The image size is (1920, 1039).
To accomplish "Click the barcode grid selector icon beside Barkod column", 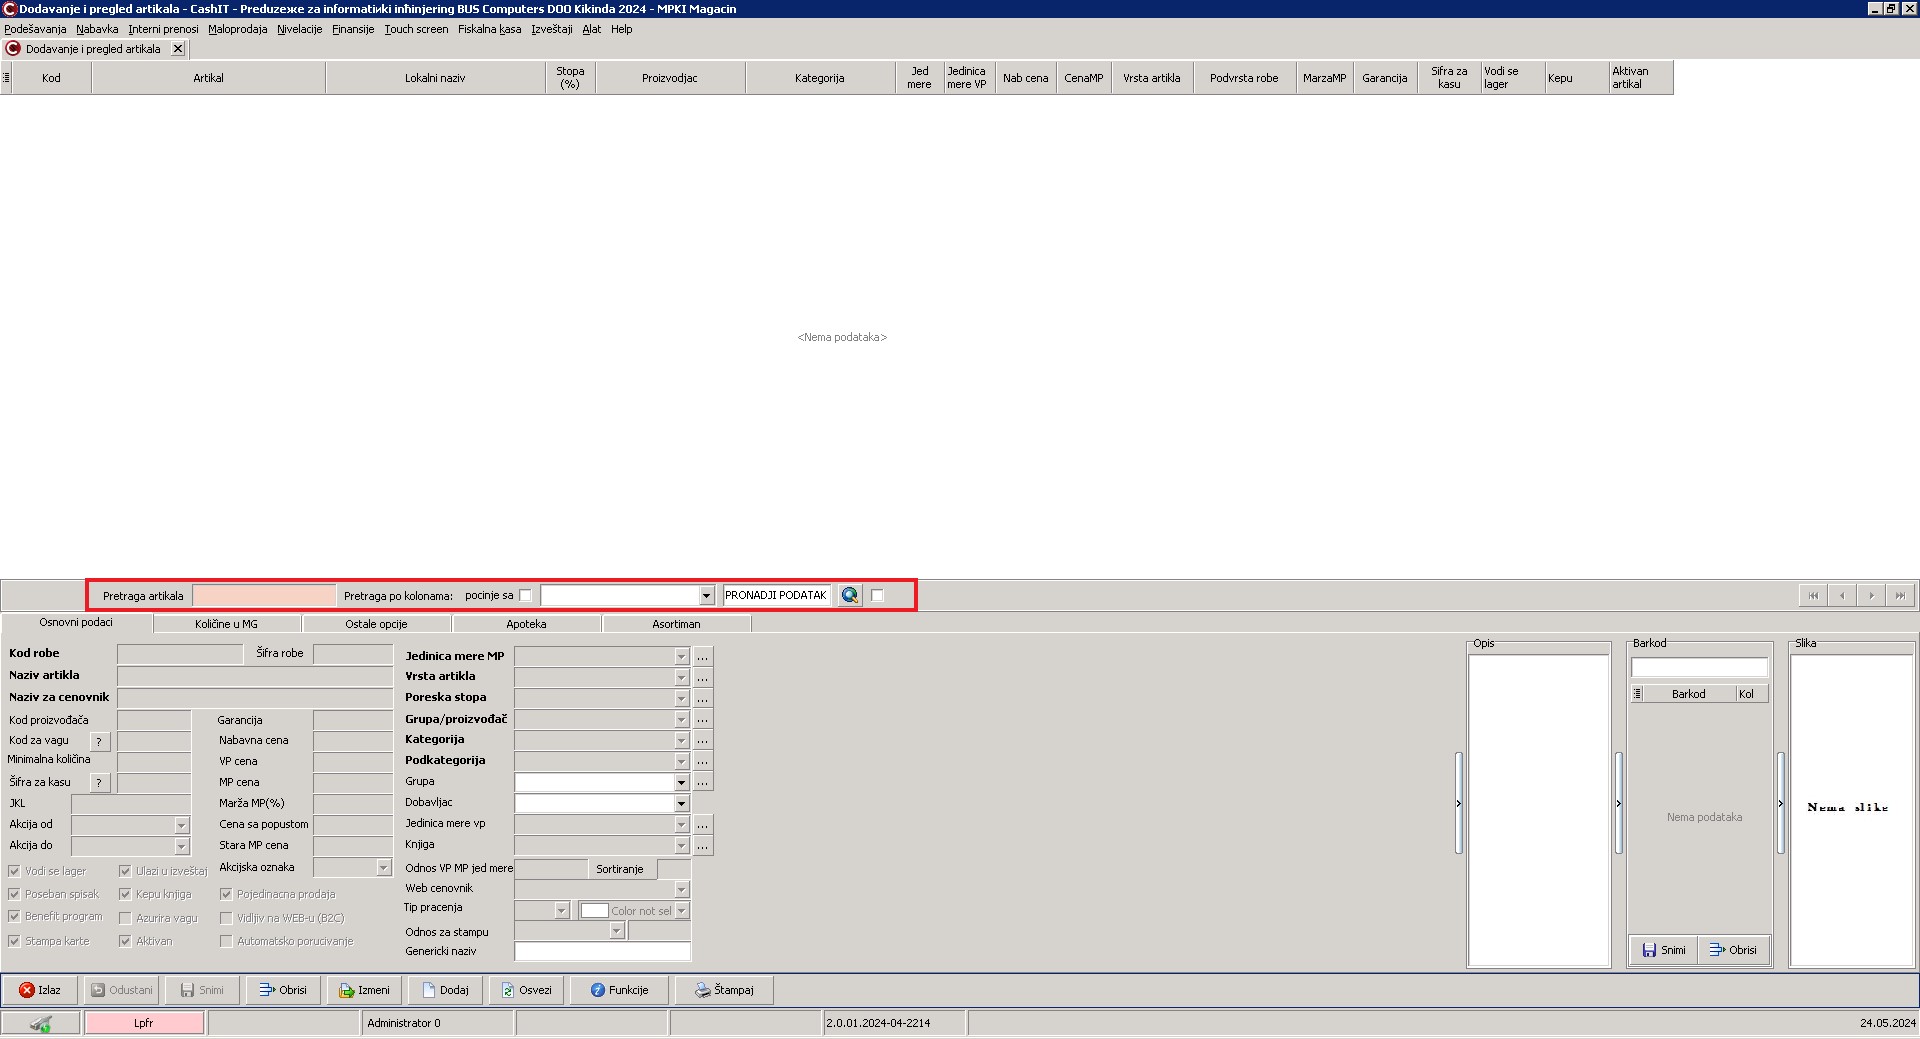I will point(1637,694).
